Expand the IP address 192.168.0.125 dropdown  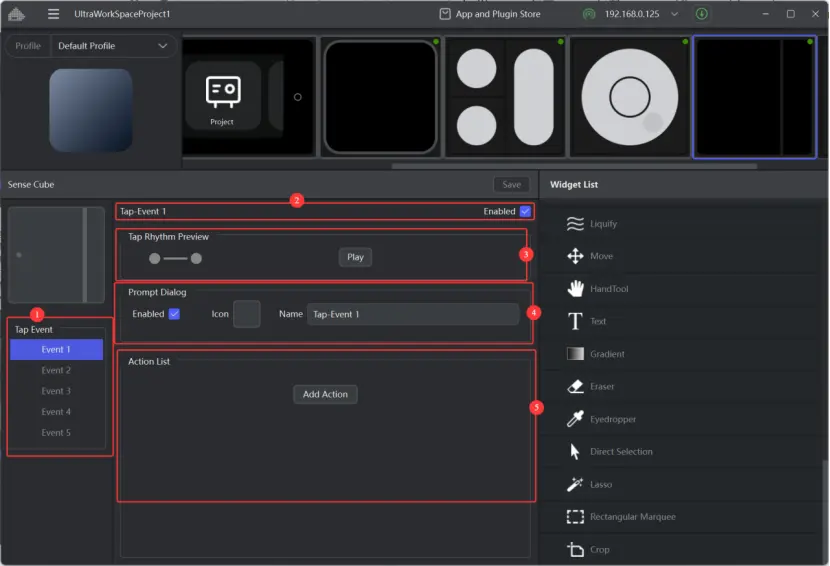(x=674, y=14)
